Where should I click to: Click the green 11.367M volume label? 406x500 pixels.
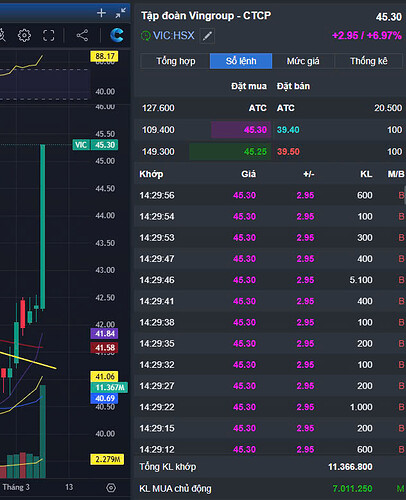109,387
